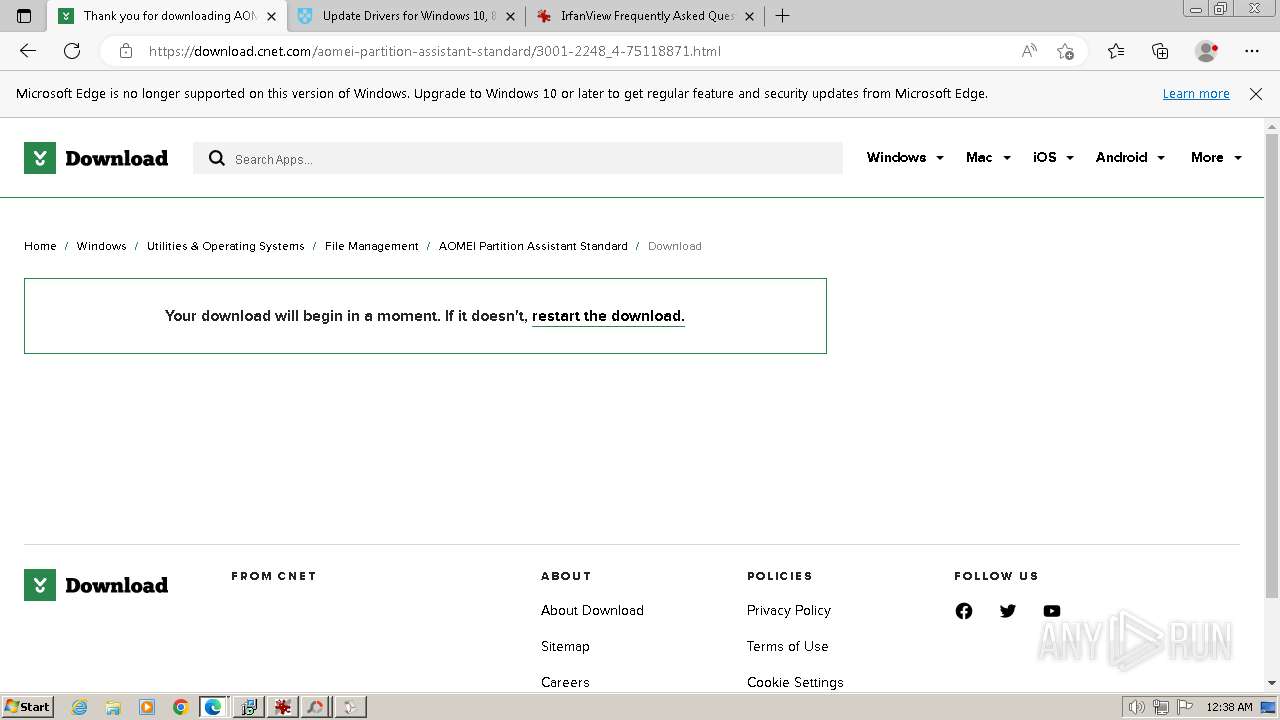The width and height of the screenshot is (1280, 720).
Task: Open the Sitemap footer link
Action: [565, 646]
